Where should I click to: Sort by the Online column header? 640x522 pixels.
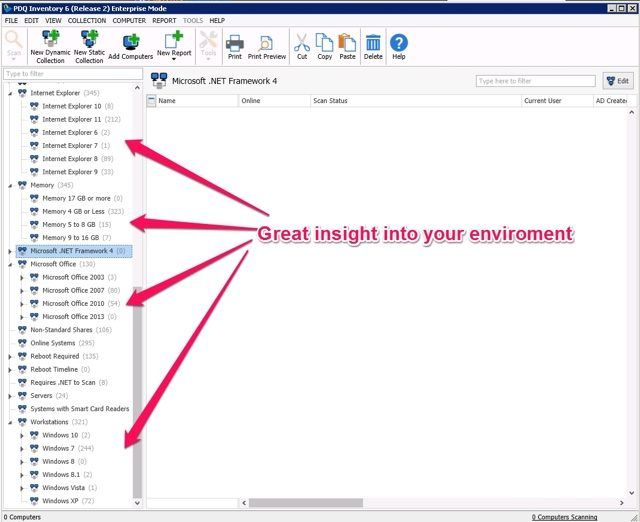click(274, 101)
